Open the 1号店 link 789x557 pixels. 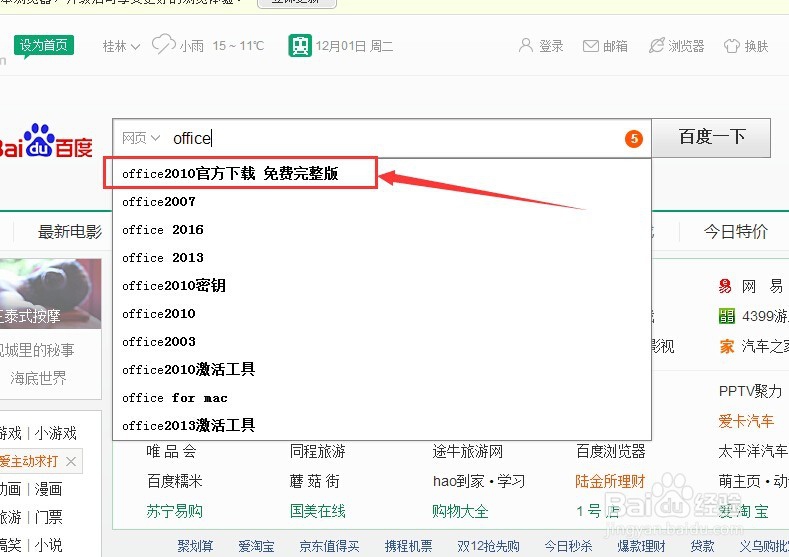(597, 511)
